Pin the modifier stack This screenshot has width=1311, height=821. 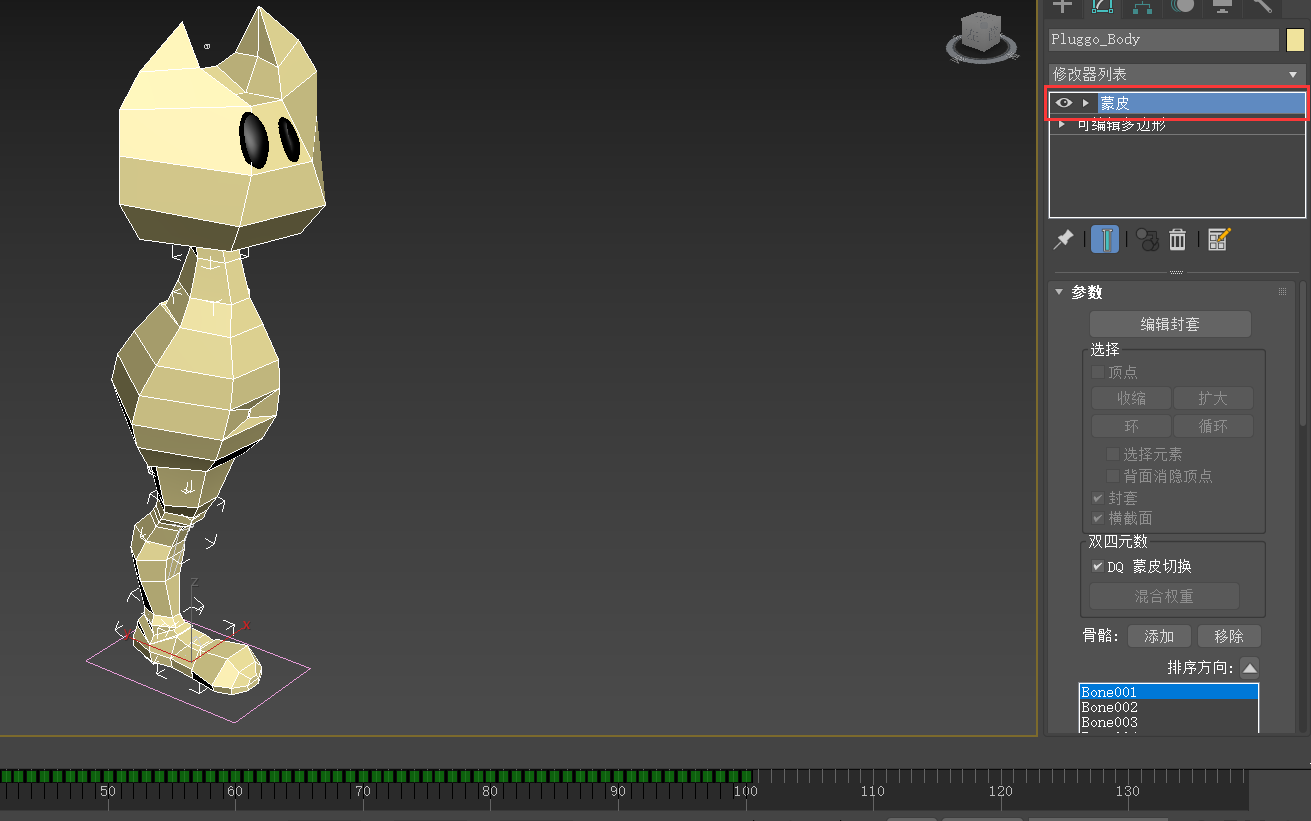1063,239
